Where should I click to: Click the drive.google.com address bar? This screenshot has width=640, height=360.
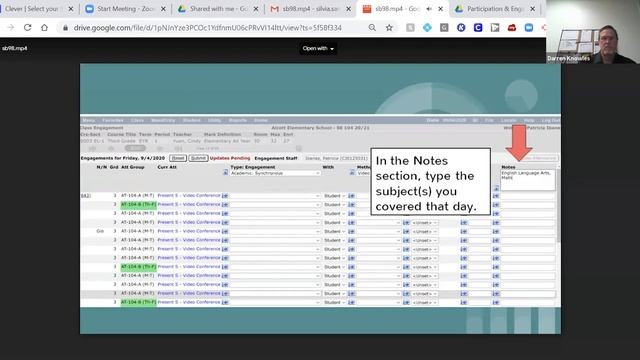[x=207, y=28]
